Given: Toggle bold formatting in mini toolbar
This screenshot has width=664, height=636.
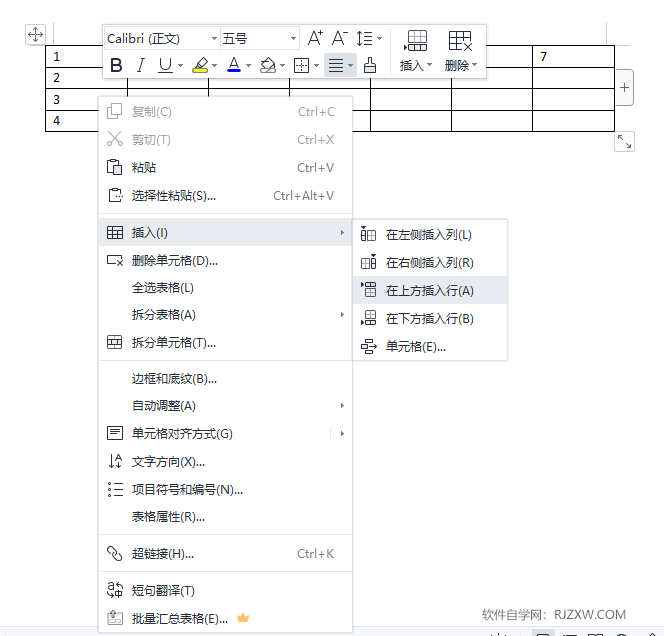Looking at the screenshot, I should pos(116,66).
